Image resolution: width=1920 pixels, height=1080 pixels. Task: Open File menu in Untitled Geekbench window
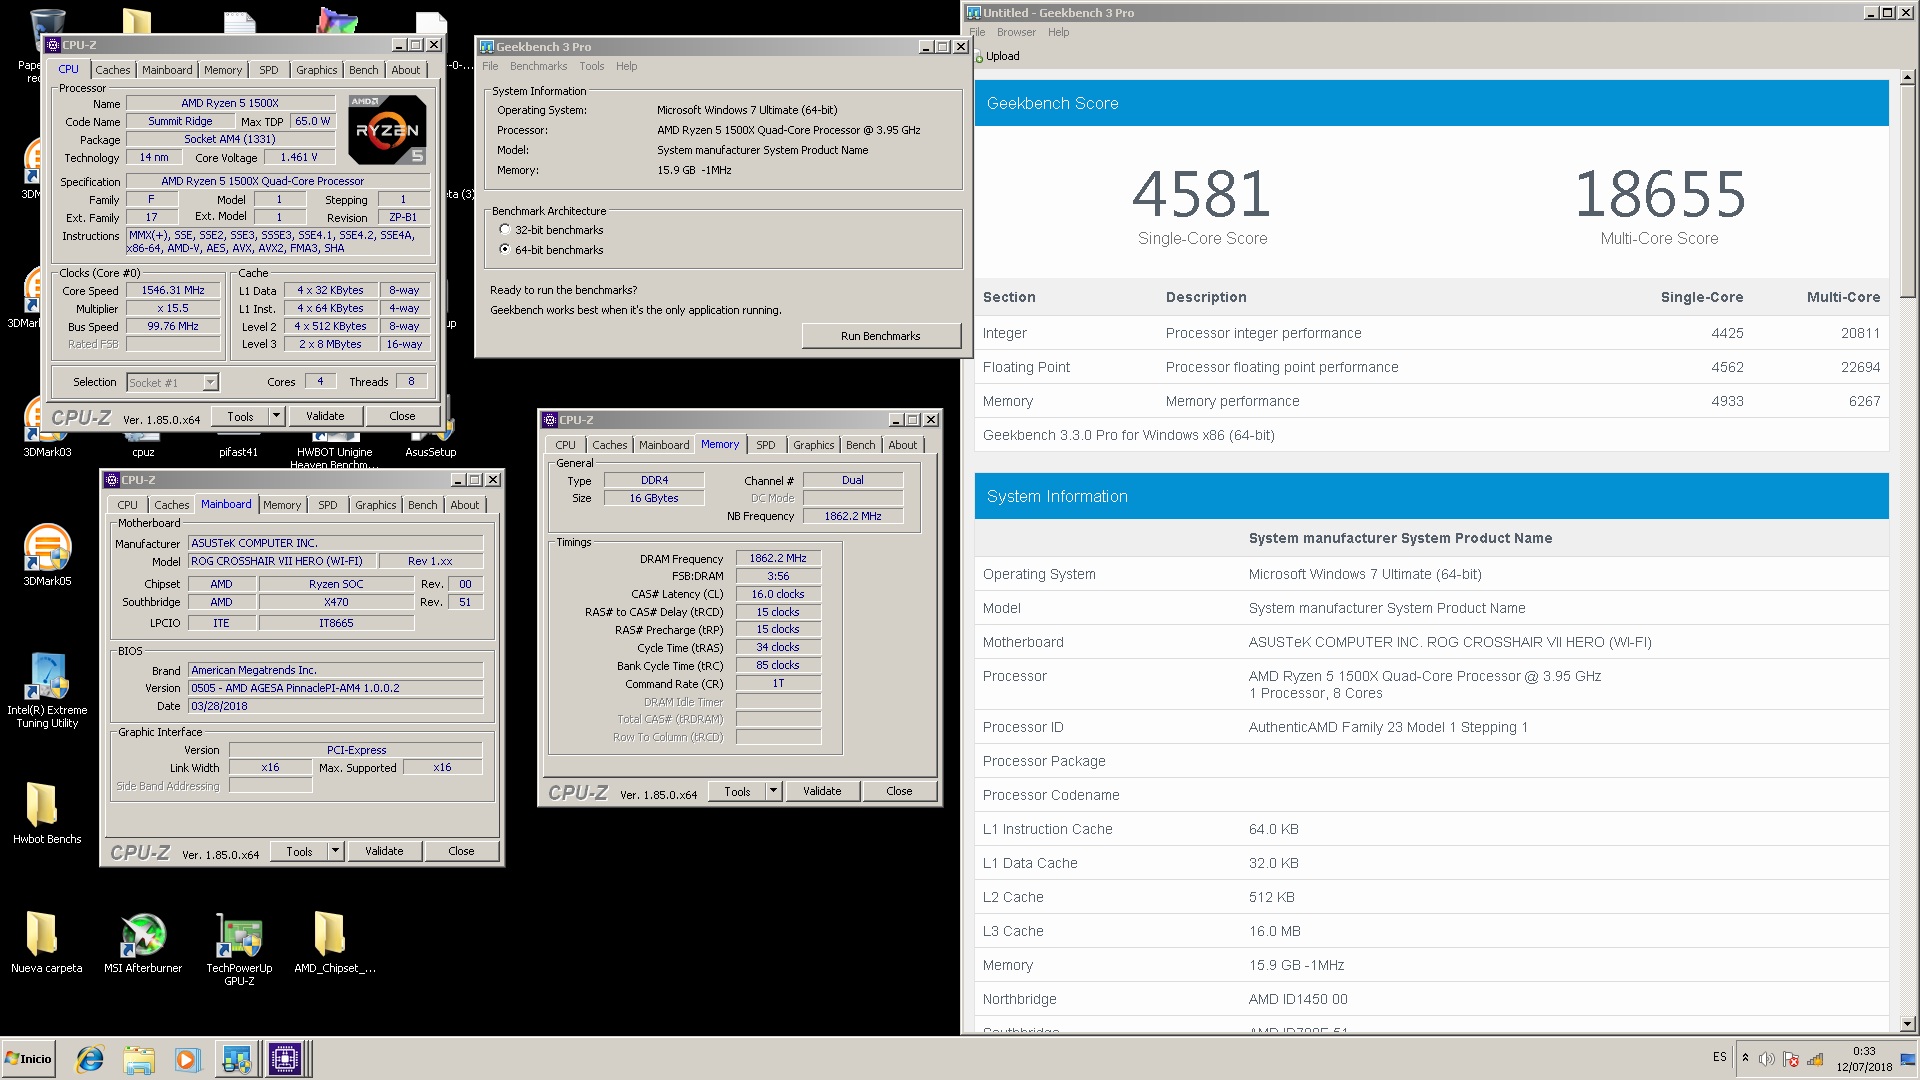pyautogui.click(x=977, y=32)
